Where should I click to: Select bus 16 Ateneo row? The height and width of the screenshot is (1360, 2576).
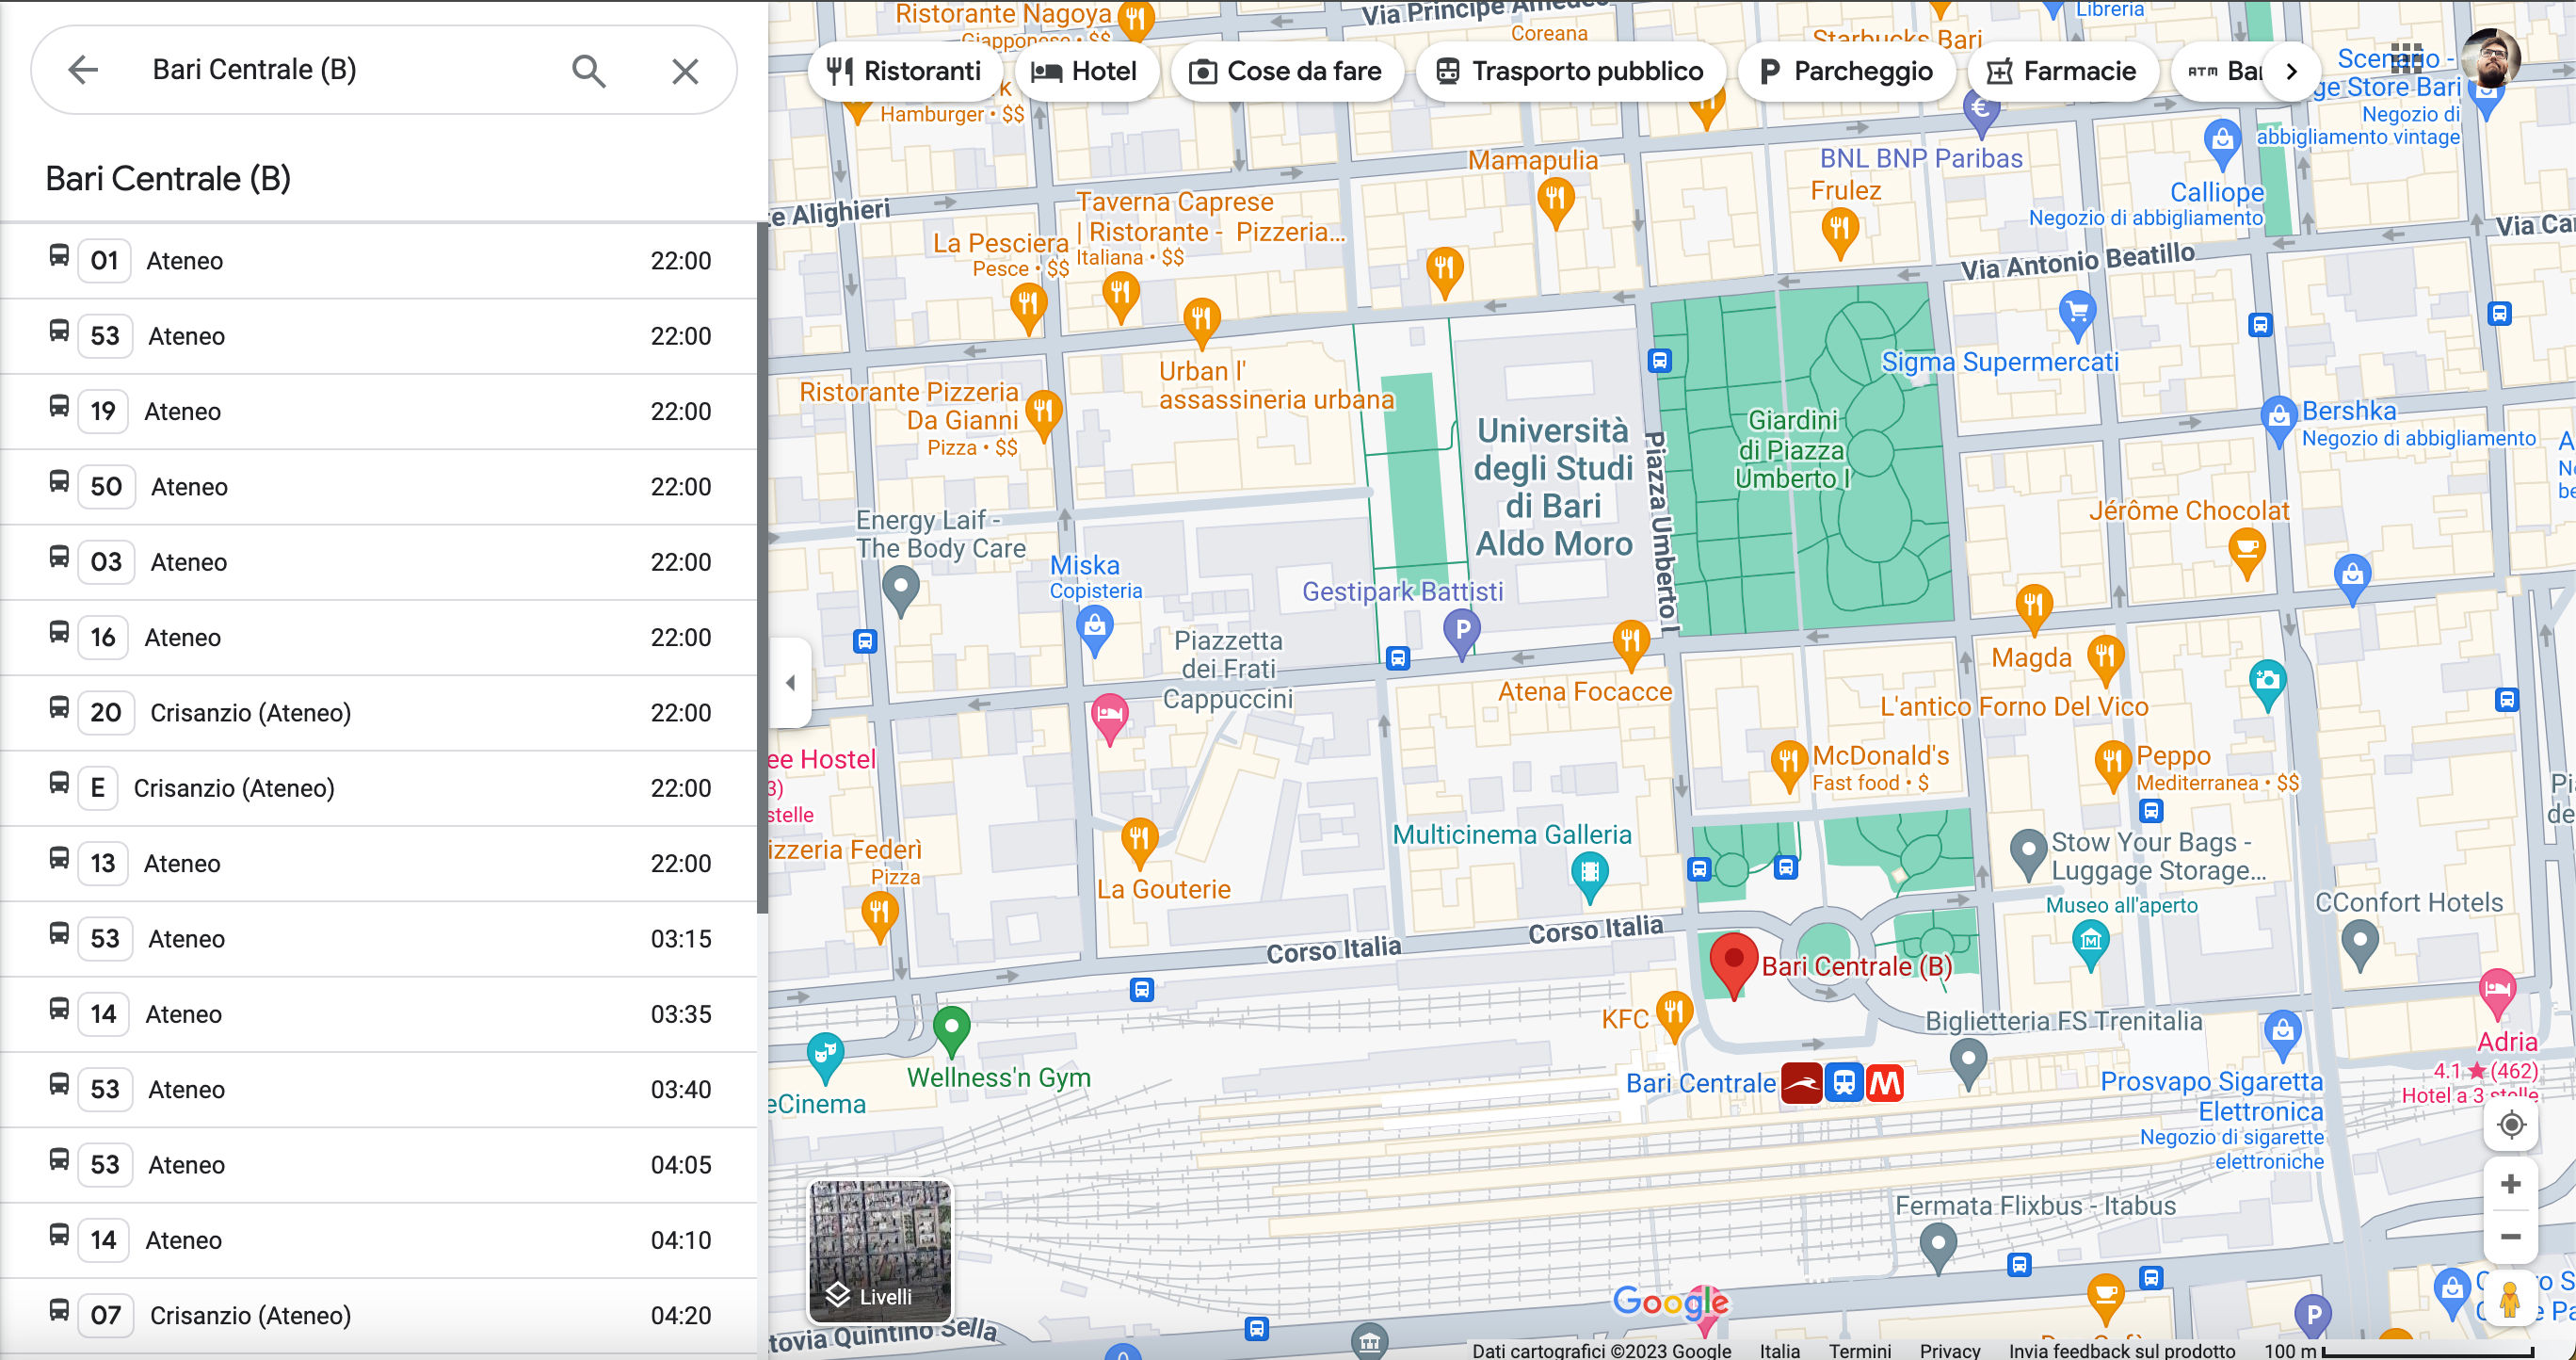[x=378, y=638]
